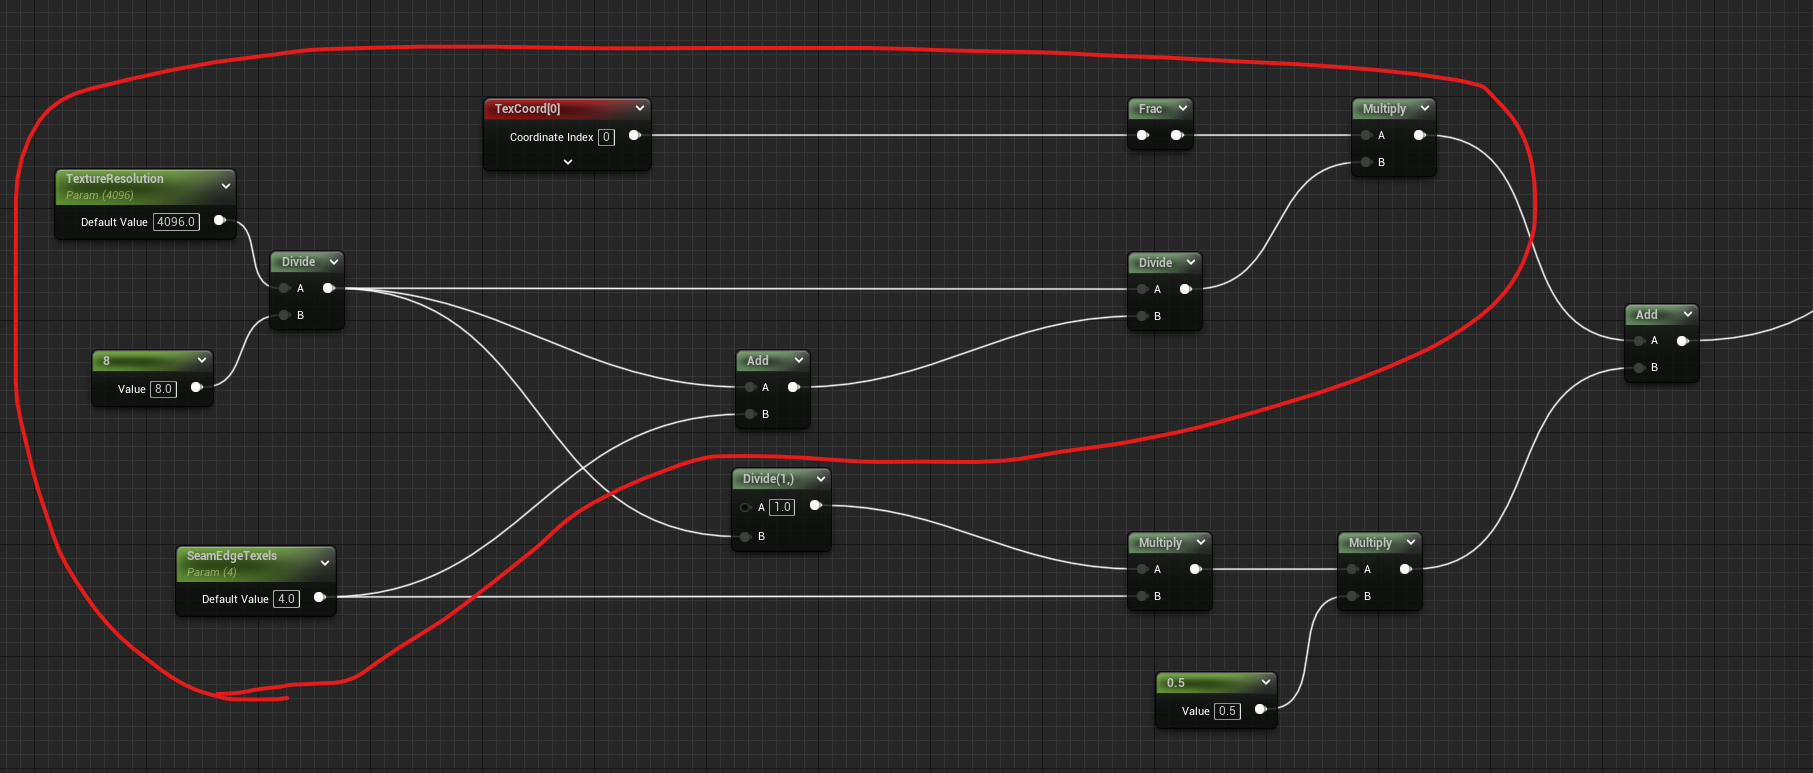Select the TextureResolution node title

pyautogui.click(x=114, y=179)
